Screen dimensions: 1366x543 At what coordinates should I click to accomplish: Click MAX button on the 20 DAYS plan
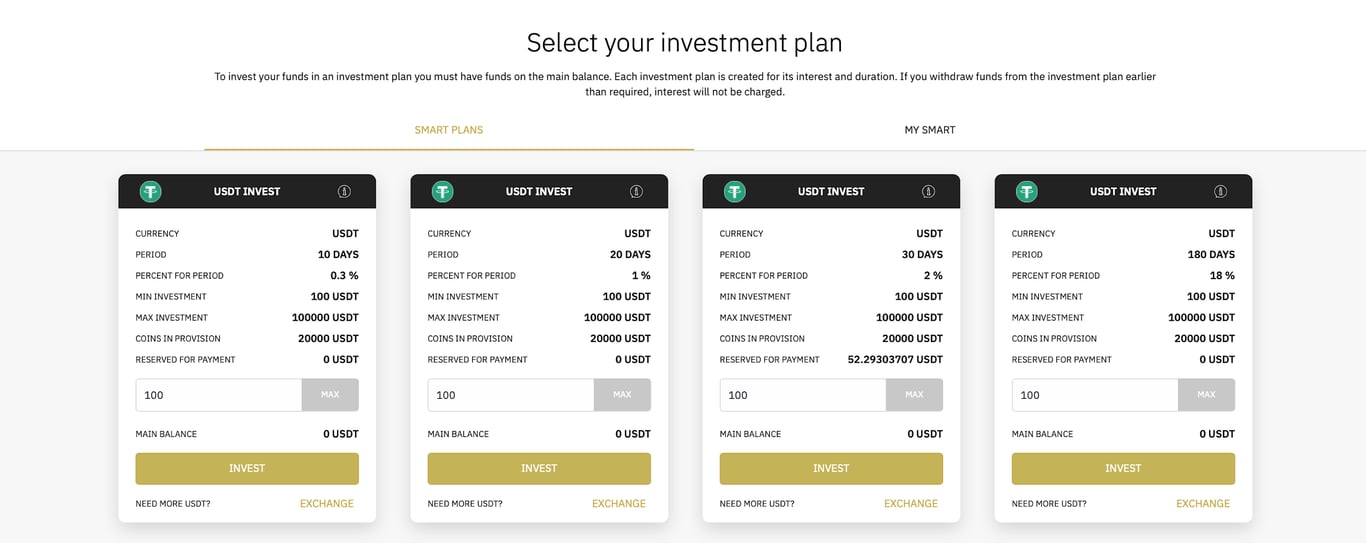point(622,395)
